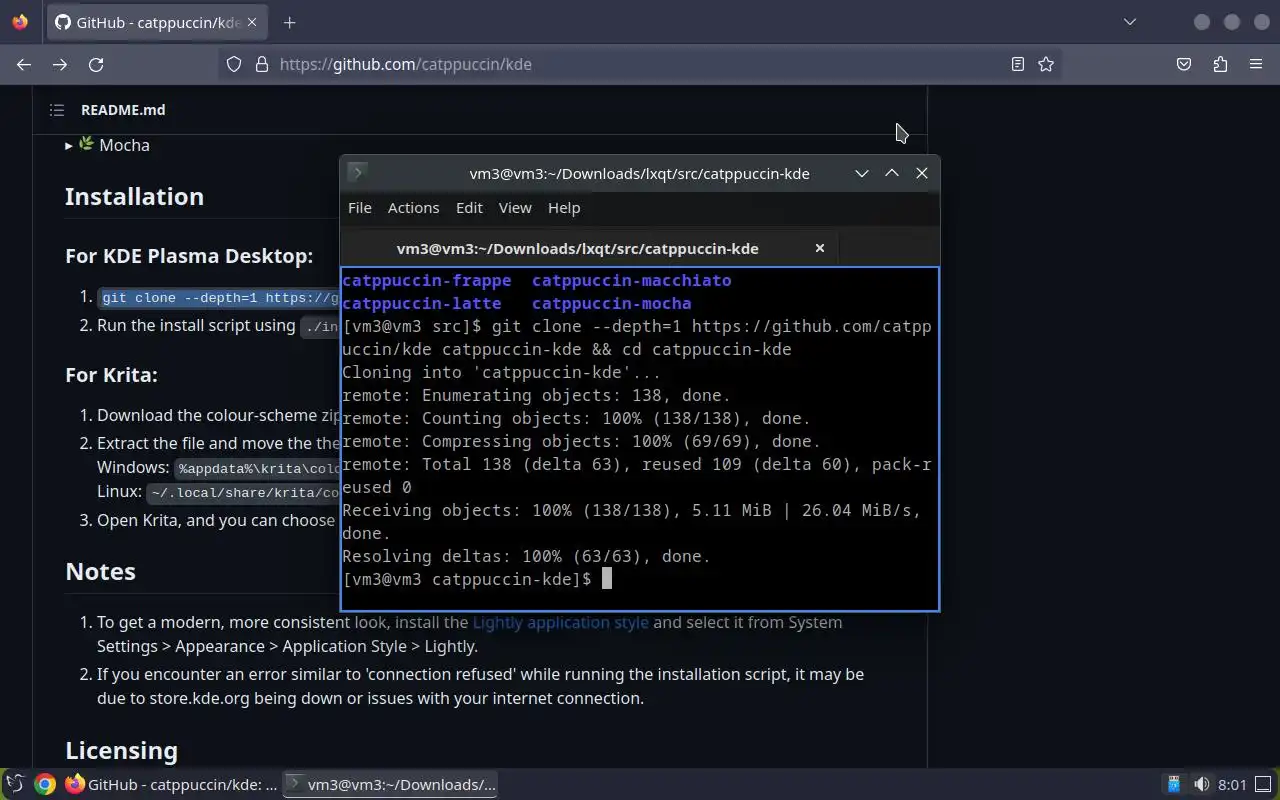This screenshot has width=1280, height=800.
Task: Click catppuccin-mocha directory name in terminal
Action: (x=611, y=303)
